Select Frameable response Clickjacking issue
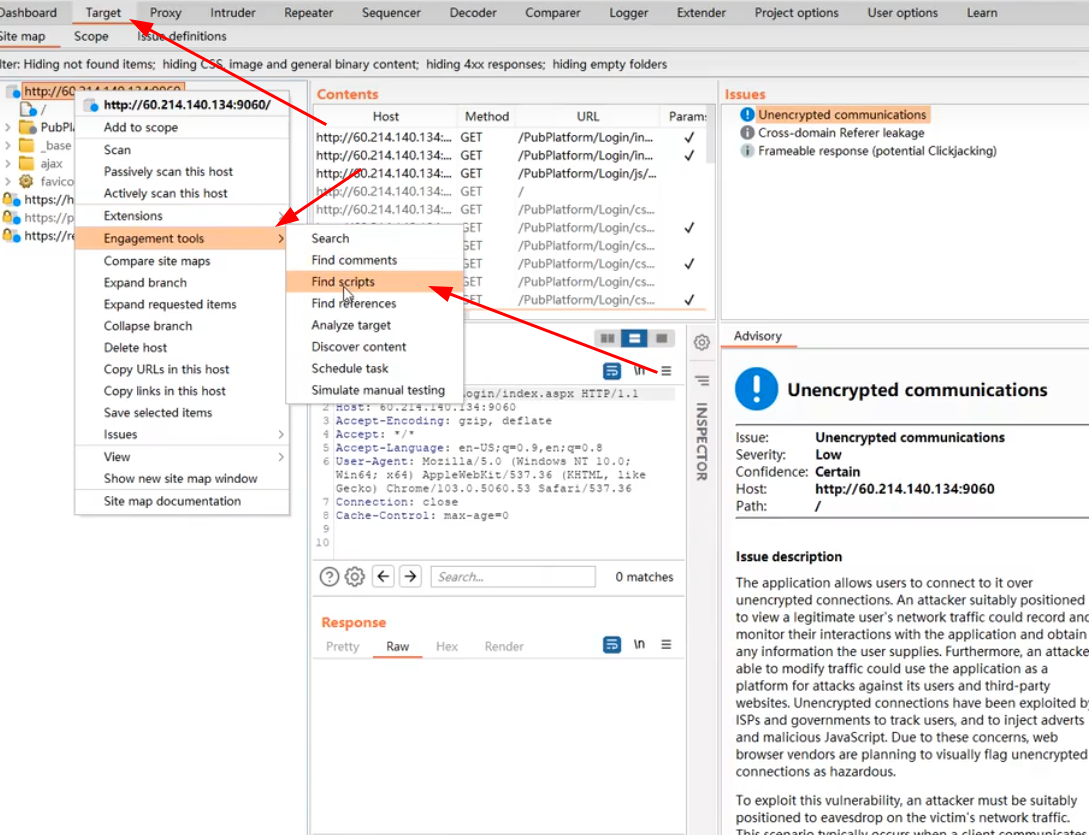The image size is (1089, 835). point(877,151)
